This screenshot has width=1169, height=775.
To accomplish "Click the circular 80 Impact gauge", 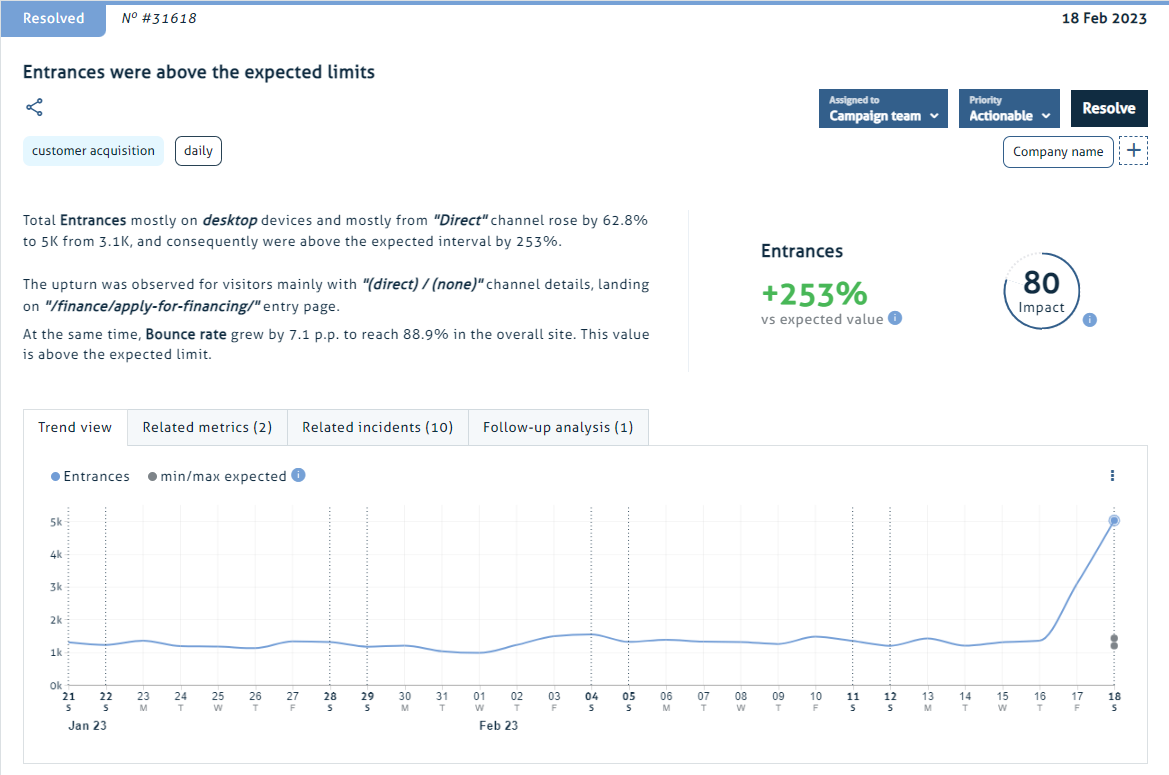I will tap(1041, 291).
